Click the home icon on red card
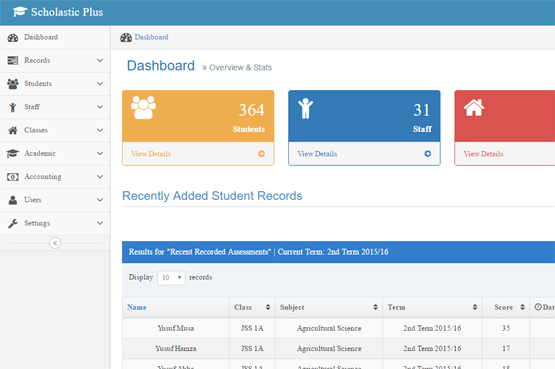Viewport: 555px width, 369px height. (x=474, y=108)
